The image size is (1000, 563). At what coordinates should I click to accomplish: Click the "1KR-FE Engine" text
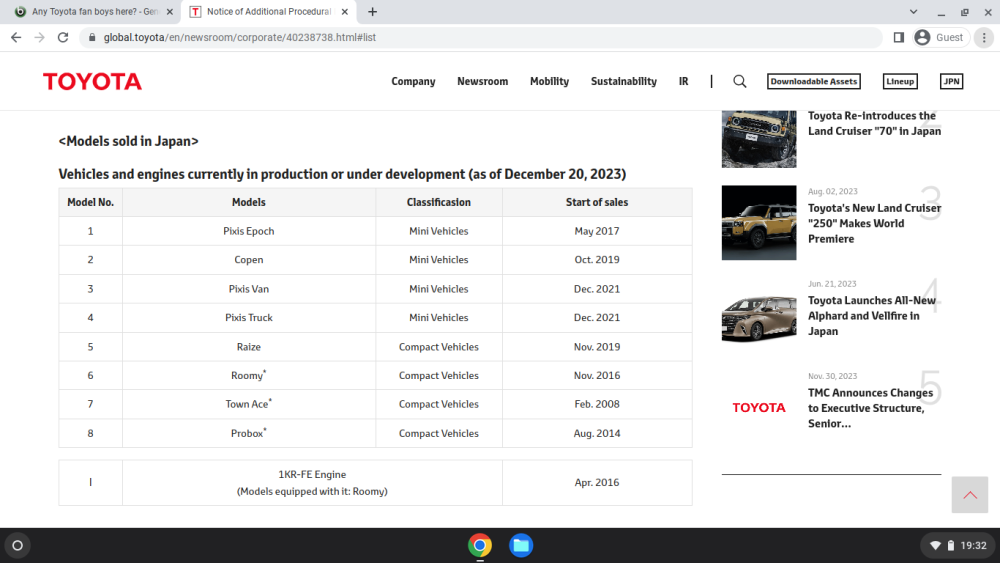(x=312, y=474)
